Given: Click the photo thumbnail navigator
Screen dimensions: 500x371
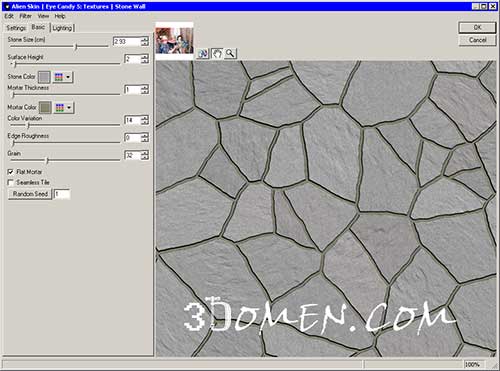Looking at the screenshot, I should (174, 41).
